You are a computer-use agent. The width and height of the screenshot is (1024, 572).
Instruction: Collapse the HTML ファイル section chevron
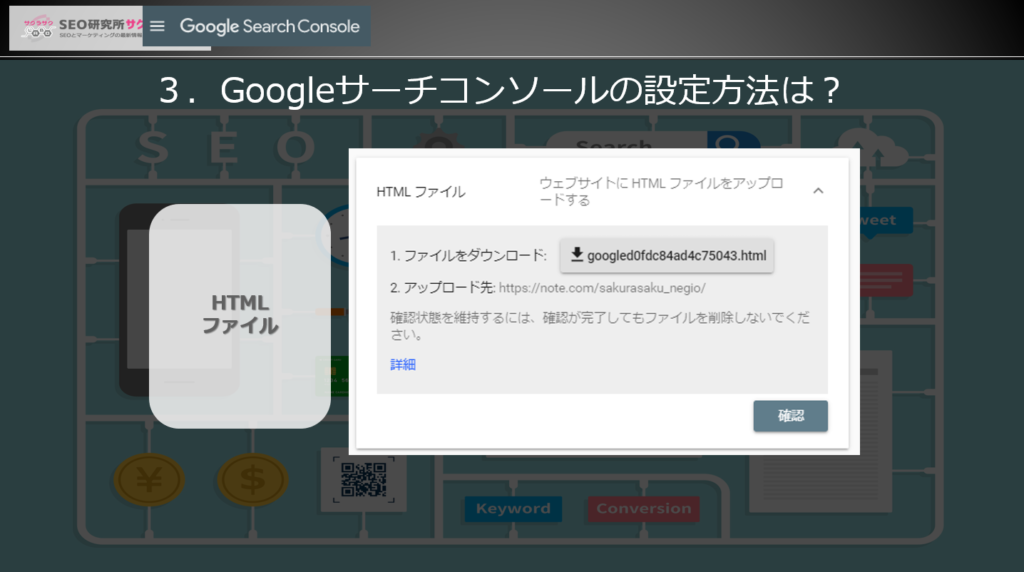(818, 191)
